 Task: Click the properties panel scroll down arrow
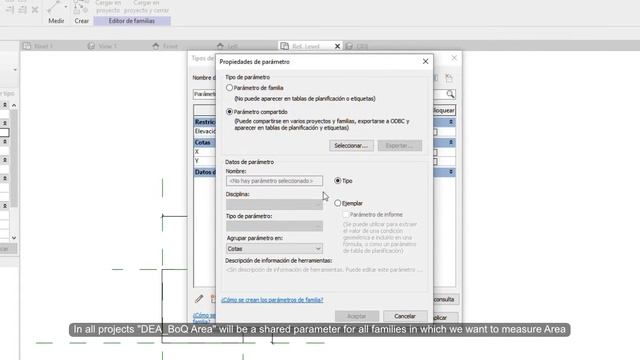[14, 238]
